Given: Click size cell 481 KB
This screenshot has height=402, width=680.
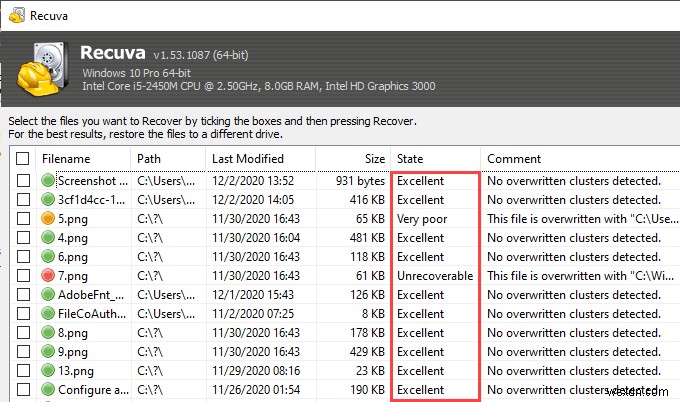Looking at the screenshot, I should point(367,238).
